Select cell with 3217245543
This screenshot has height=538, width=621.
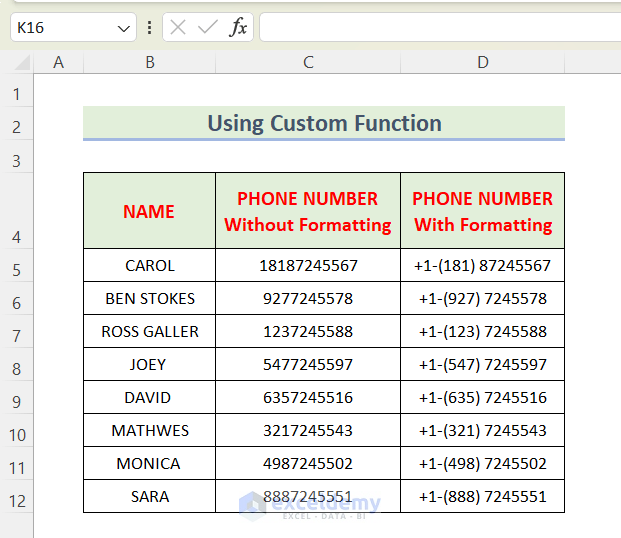pos(308,431)
